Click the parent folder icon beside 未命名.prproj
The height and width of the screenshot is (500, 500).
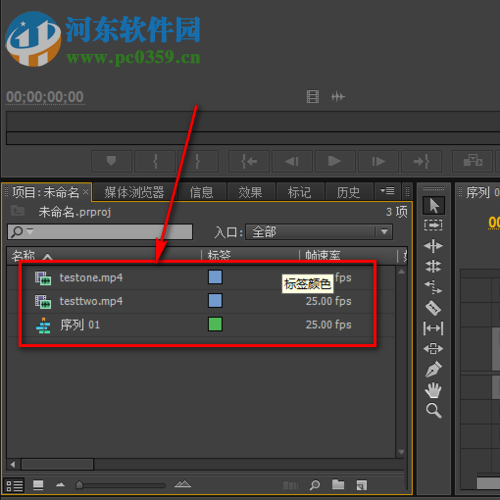[17, 211]
